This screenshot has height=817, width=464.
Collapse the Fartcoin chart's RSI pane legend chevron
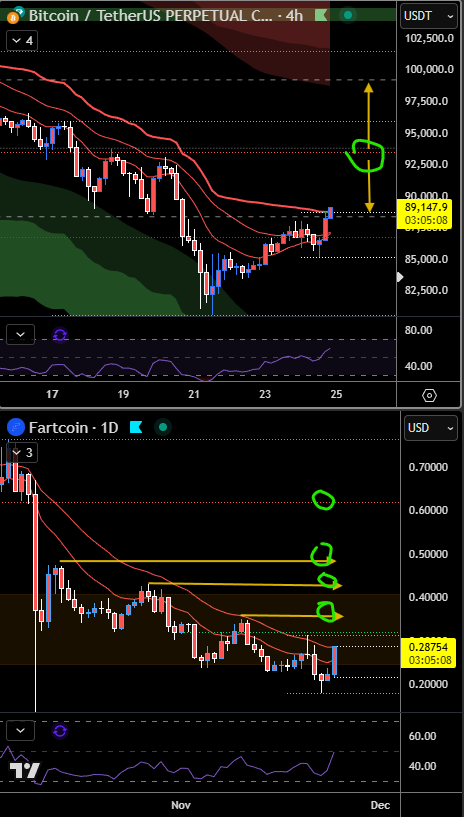pyautogui.click(x=21, y=731)
